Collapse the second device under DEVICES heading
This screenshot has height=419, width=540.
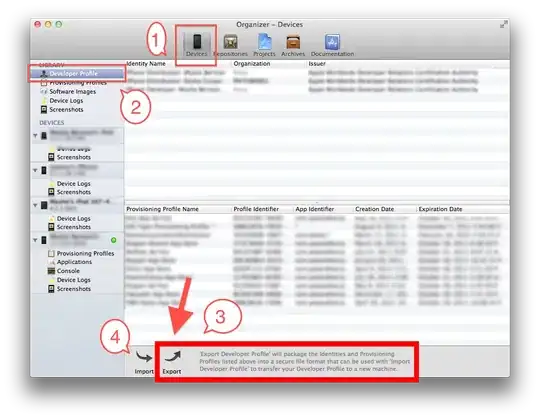(x=35, y=170)
